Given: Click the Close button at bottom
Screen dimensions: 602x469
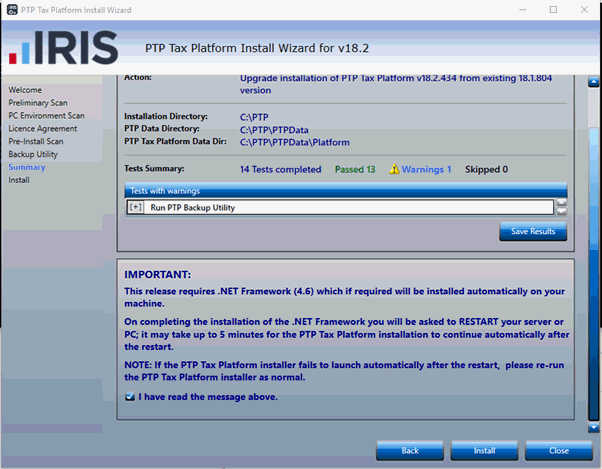Looking at the screenshot, I should click(x=559, y=450).
